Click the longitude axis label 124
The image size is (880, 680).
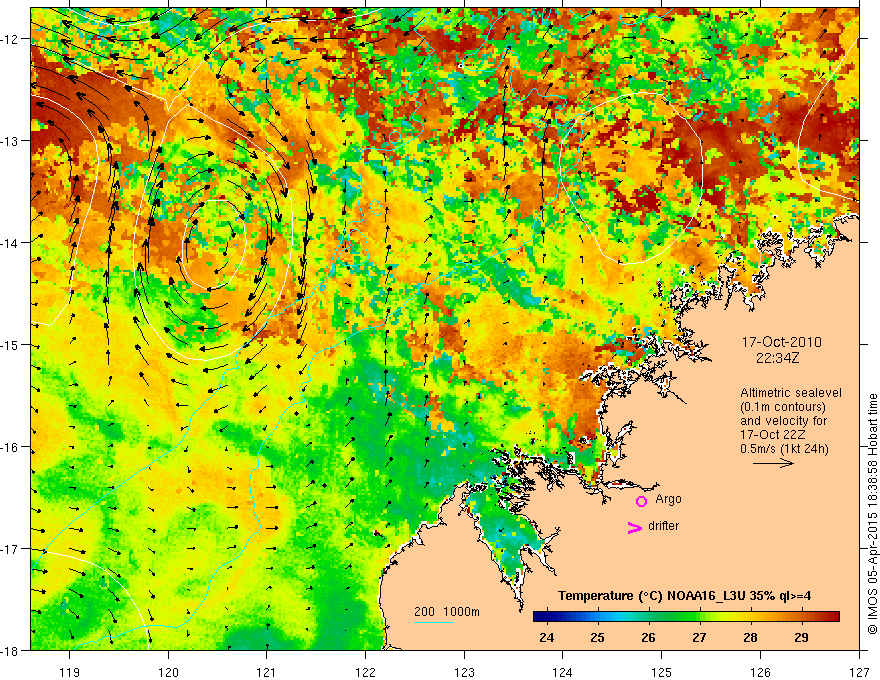pyautogui.click(x=563, y=672)
